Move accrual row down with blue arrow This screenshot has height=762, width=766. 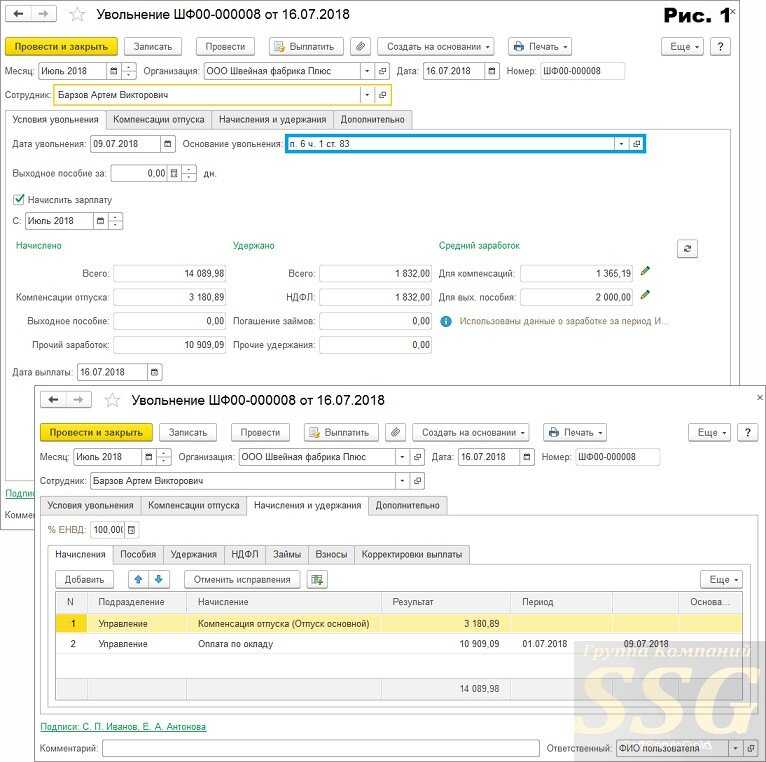pyautogui.click(x=159, y=579)
